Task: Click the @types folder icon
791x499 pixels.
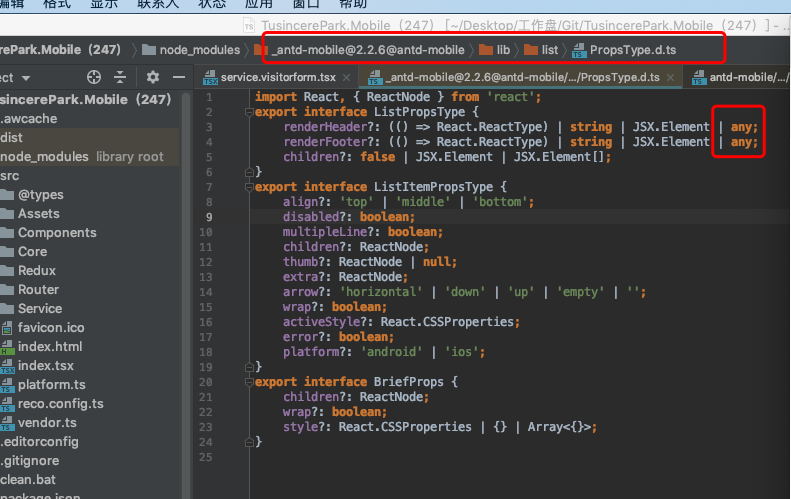Action: [x=7, y=195]
